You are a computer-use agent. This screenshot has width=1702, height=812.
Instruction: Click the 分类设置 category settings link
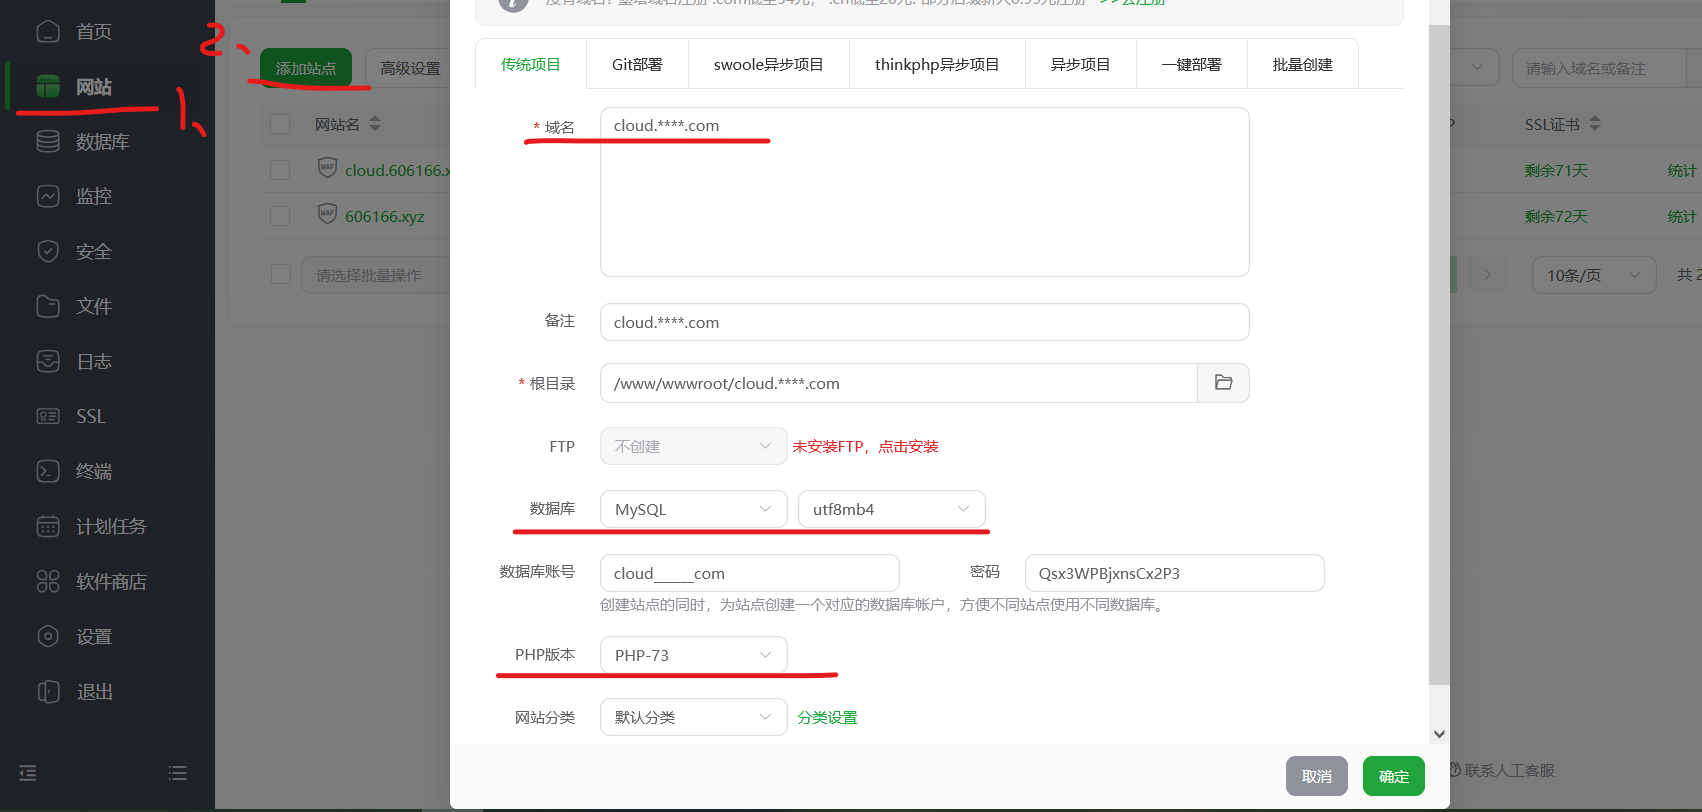(827, 718)
